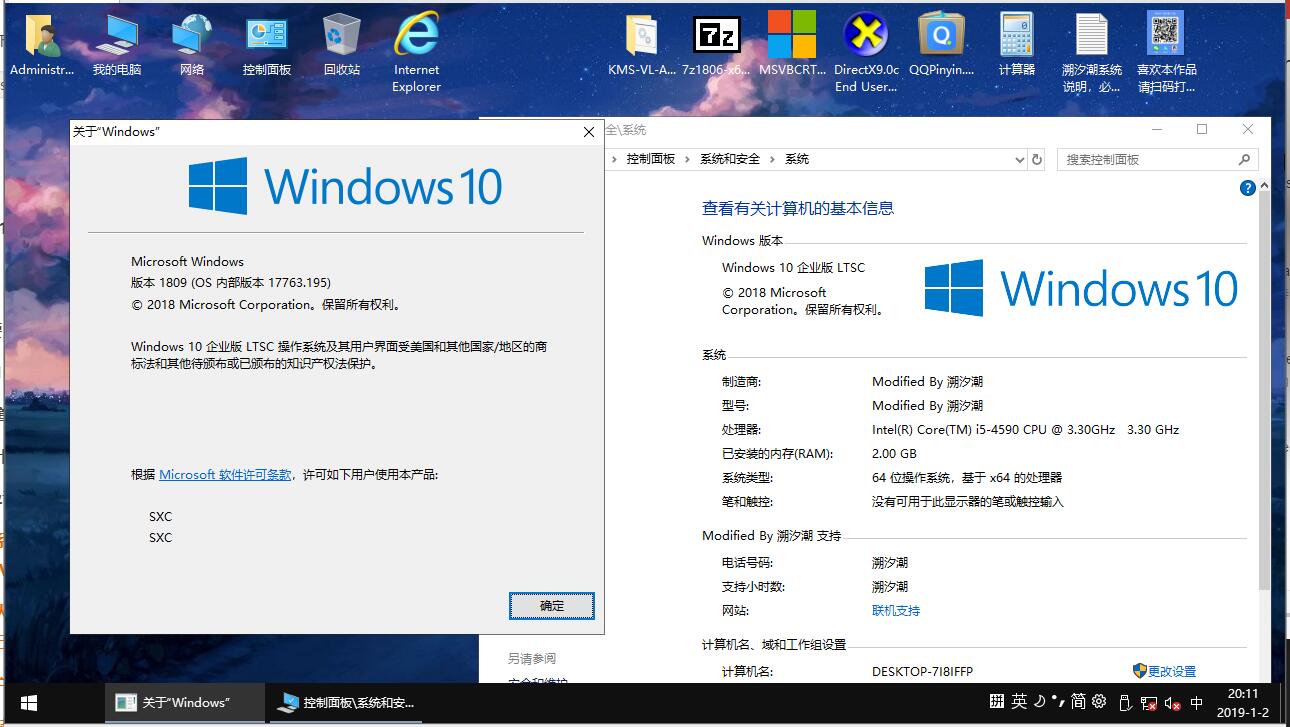Toggle the IME 英 language mode indicator
1290x727 pixels.
click(1018, 702)
